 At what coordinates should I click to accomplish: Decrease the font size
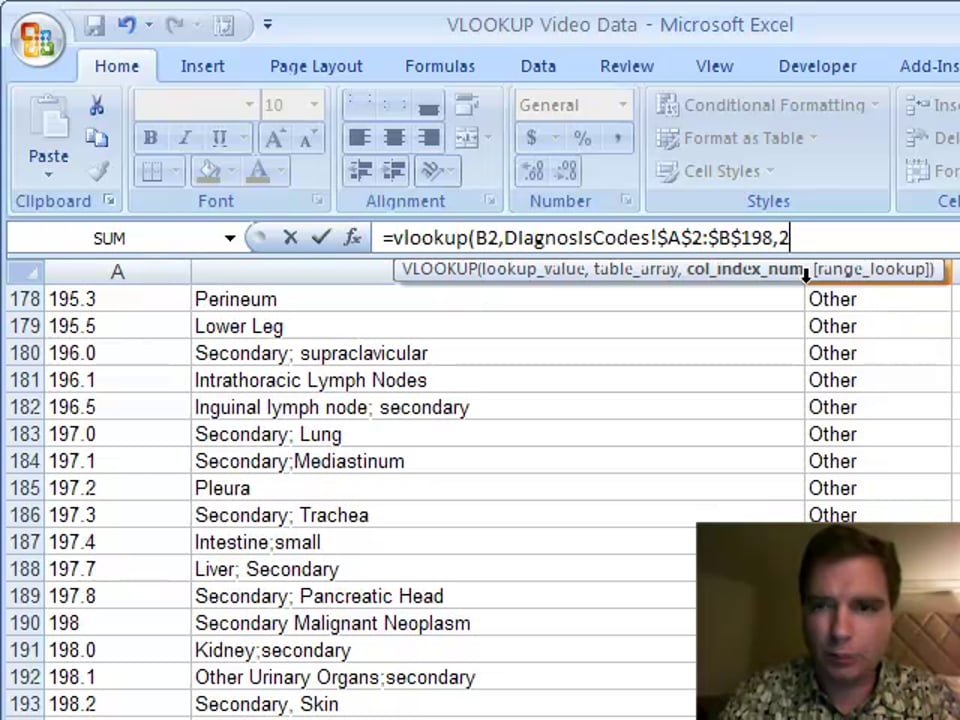(307, 139)
